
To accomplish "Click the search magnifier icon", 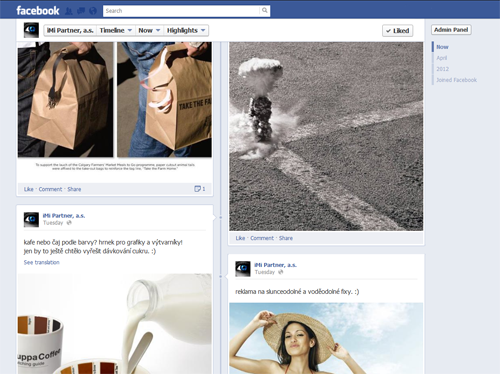I will (264, 11).
